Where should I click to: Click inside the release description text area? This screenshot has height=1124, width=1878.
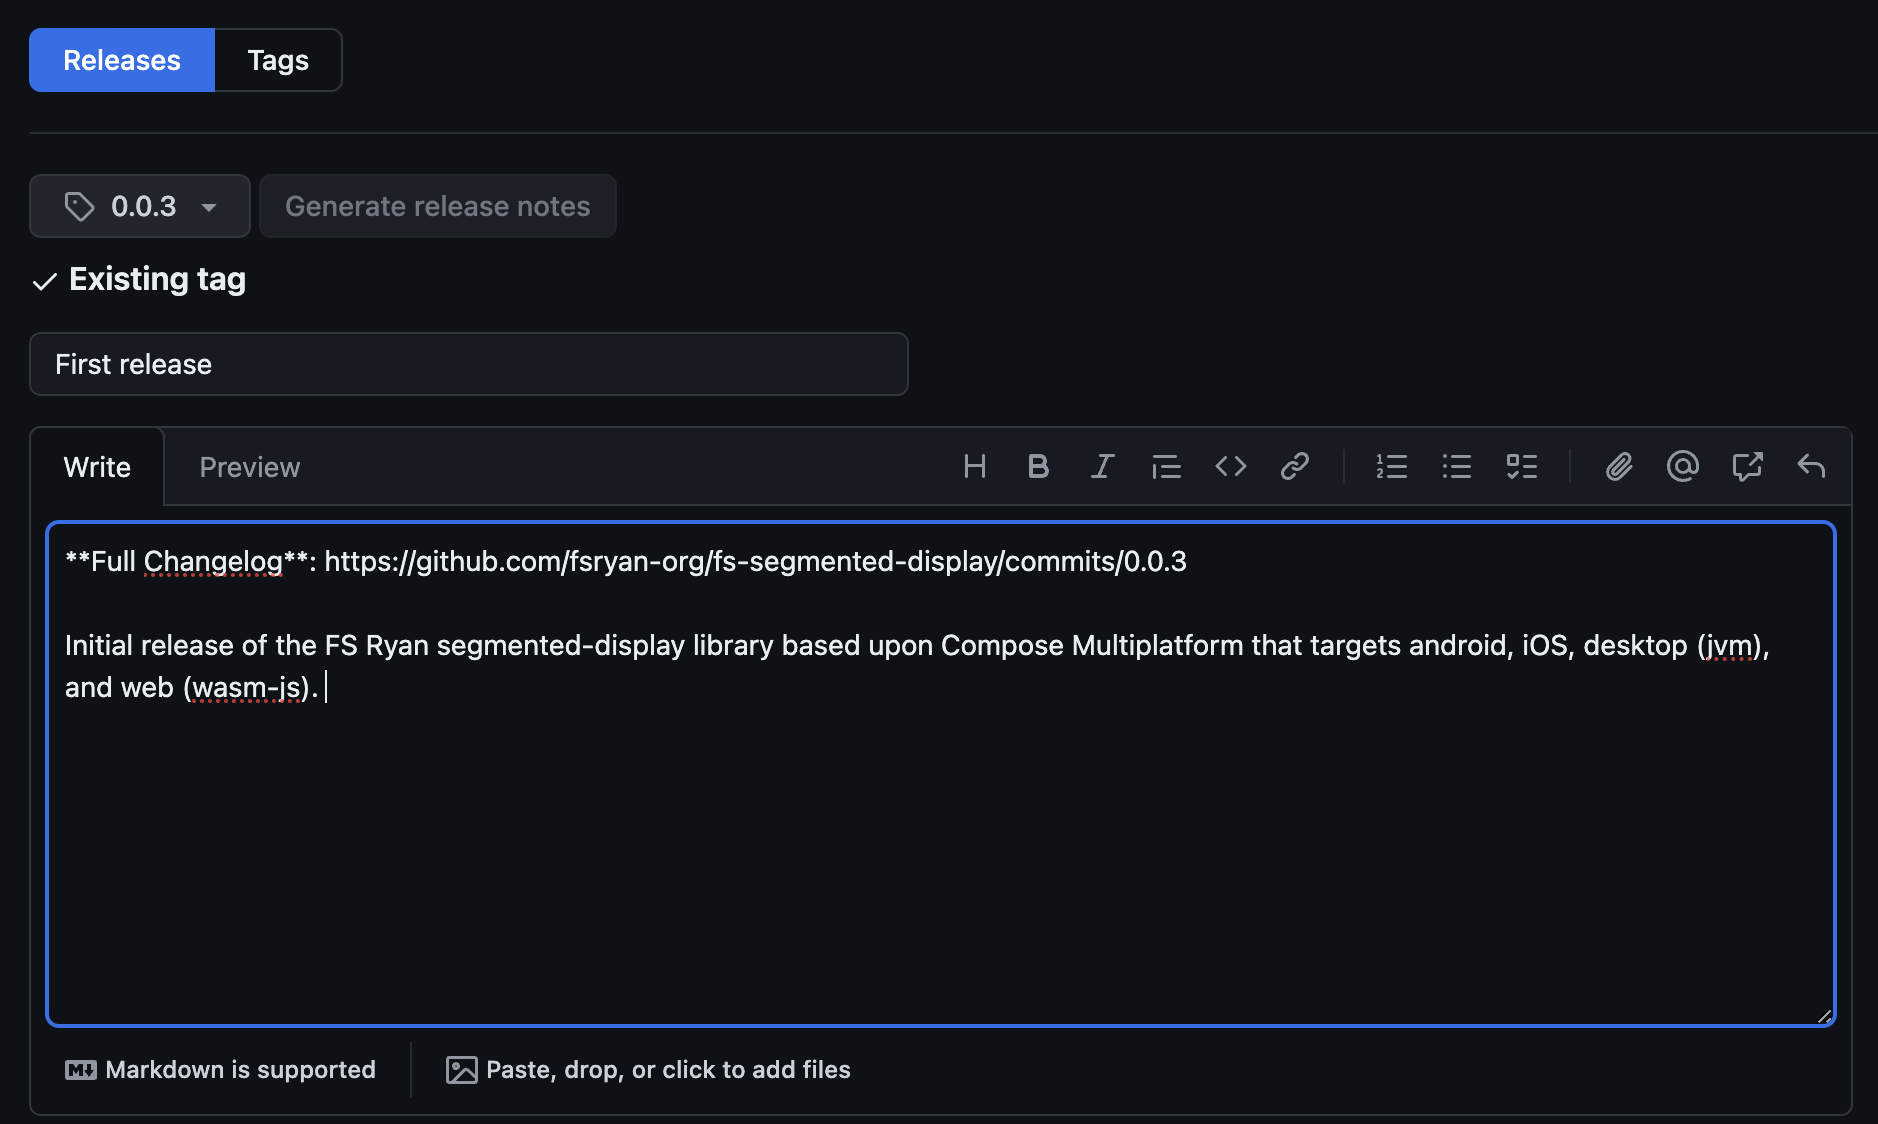[941, 774]
